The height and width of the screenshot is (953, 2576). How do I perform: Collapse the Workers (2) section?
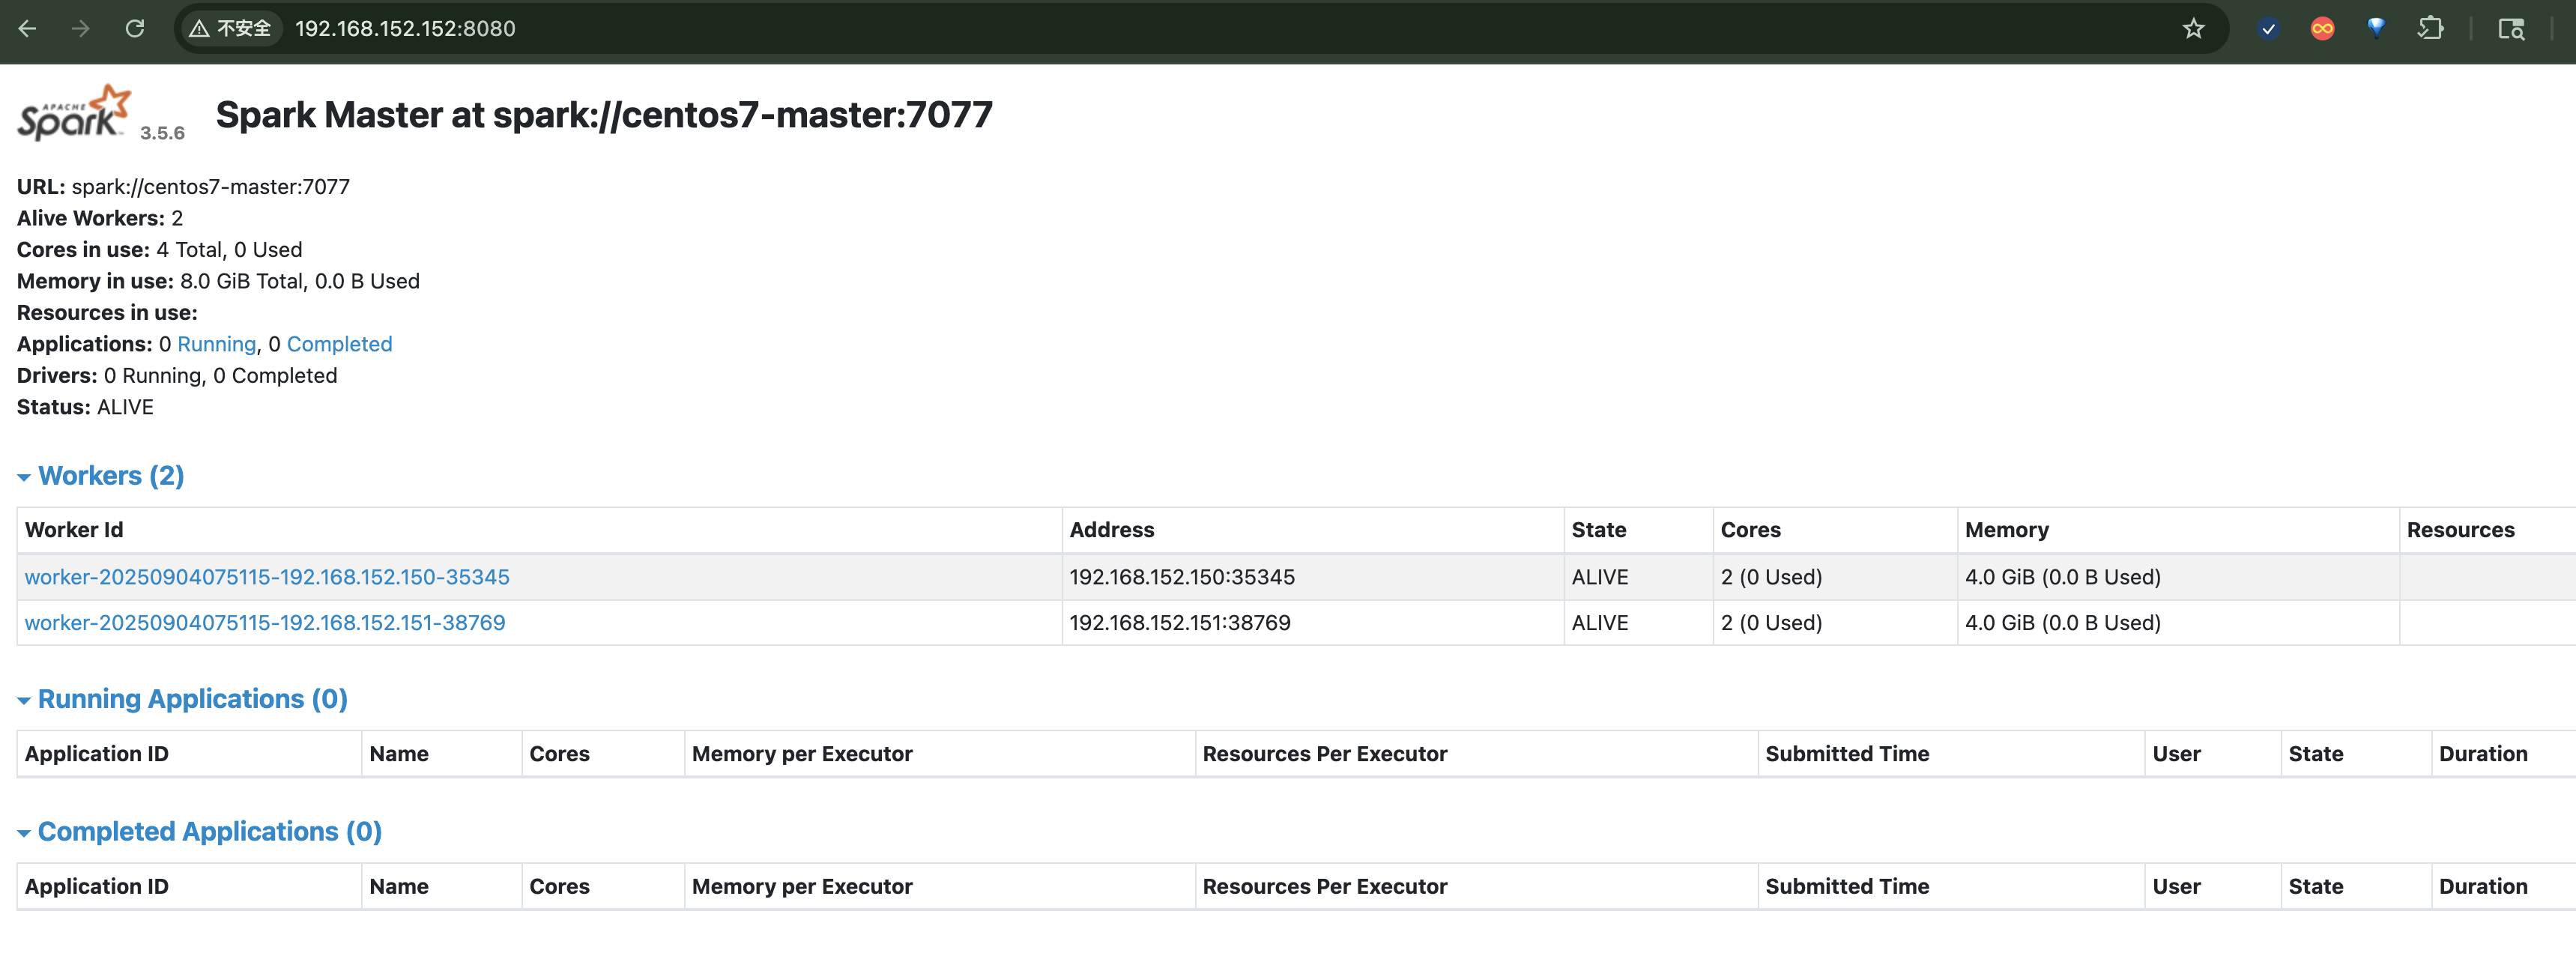coord(101,476)
